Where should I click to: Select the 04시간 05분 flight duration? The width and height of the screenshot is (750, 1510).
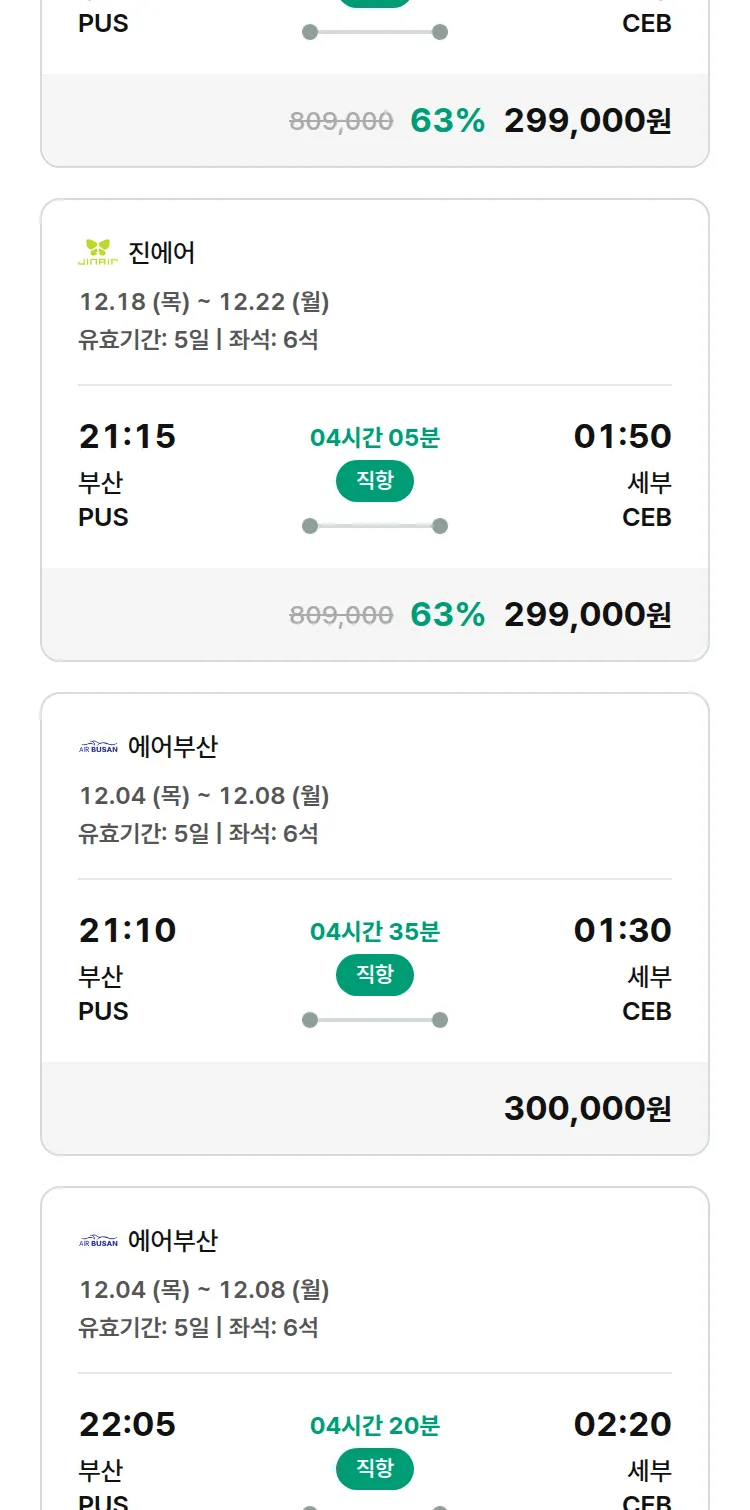(374, 438)
